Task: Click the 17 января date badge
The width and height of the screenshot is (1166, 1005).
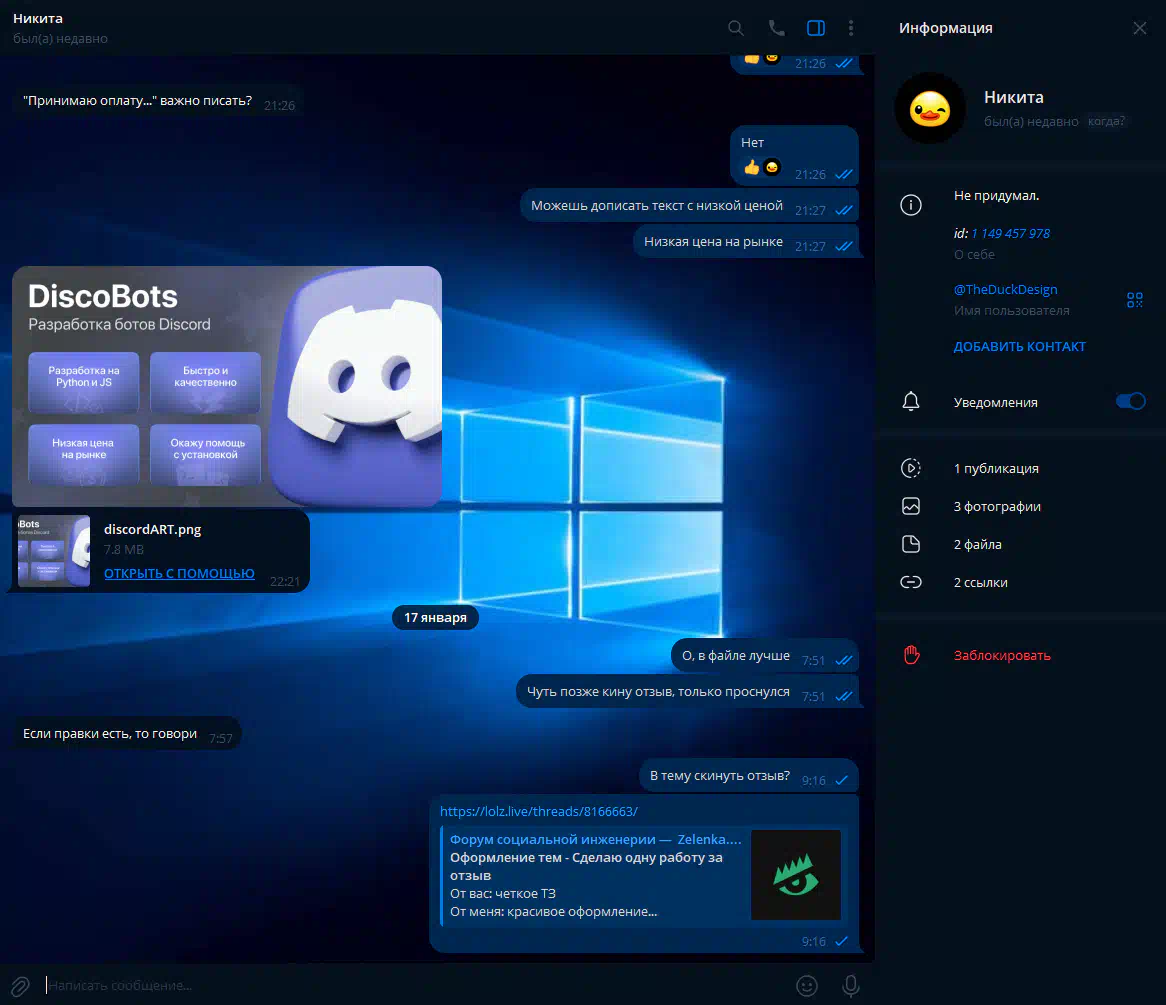Action: pyautogui.click(x=435, y=617)
